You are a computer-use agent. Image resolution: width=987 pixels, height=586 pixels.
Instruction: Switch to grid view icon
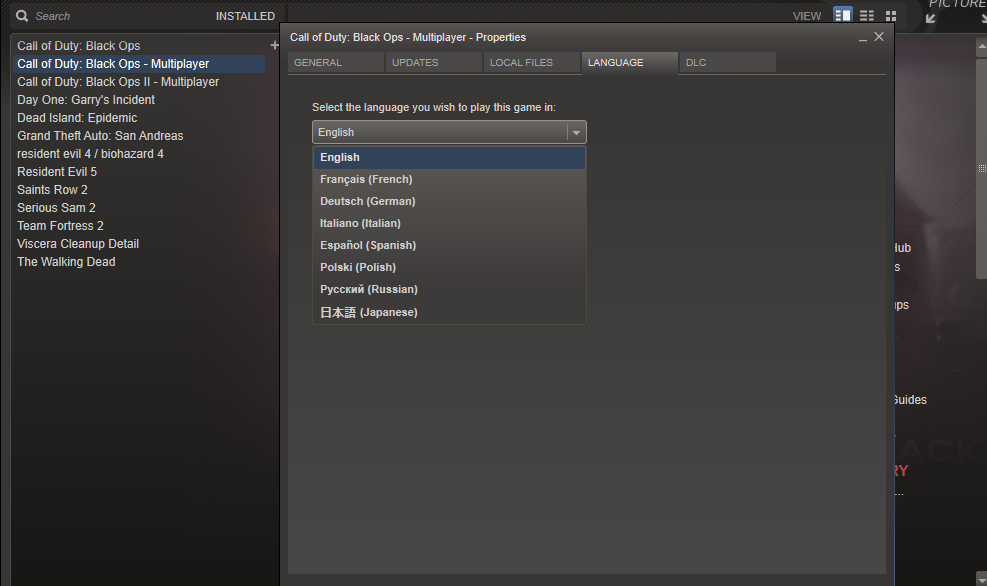(891, 16)
